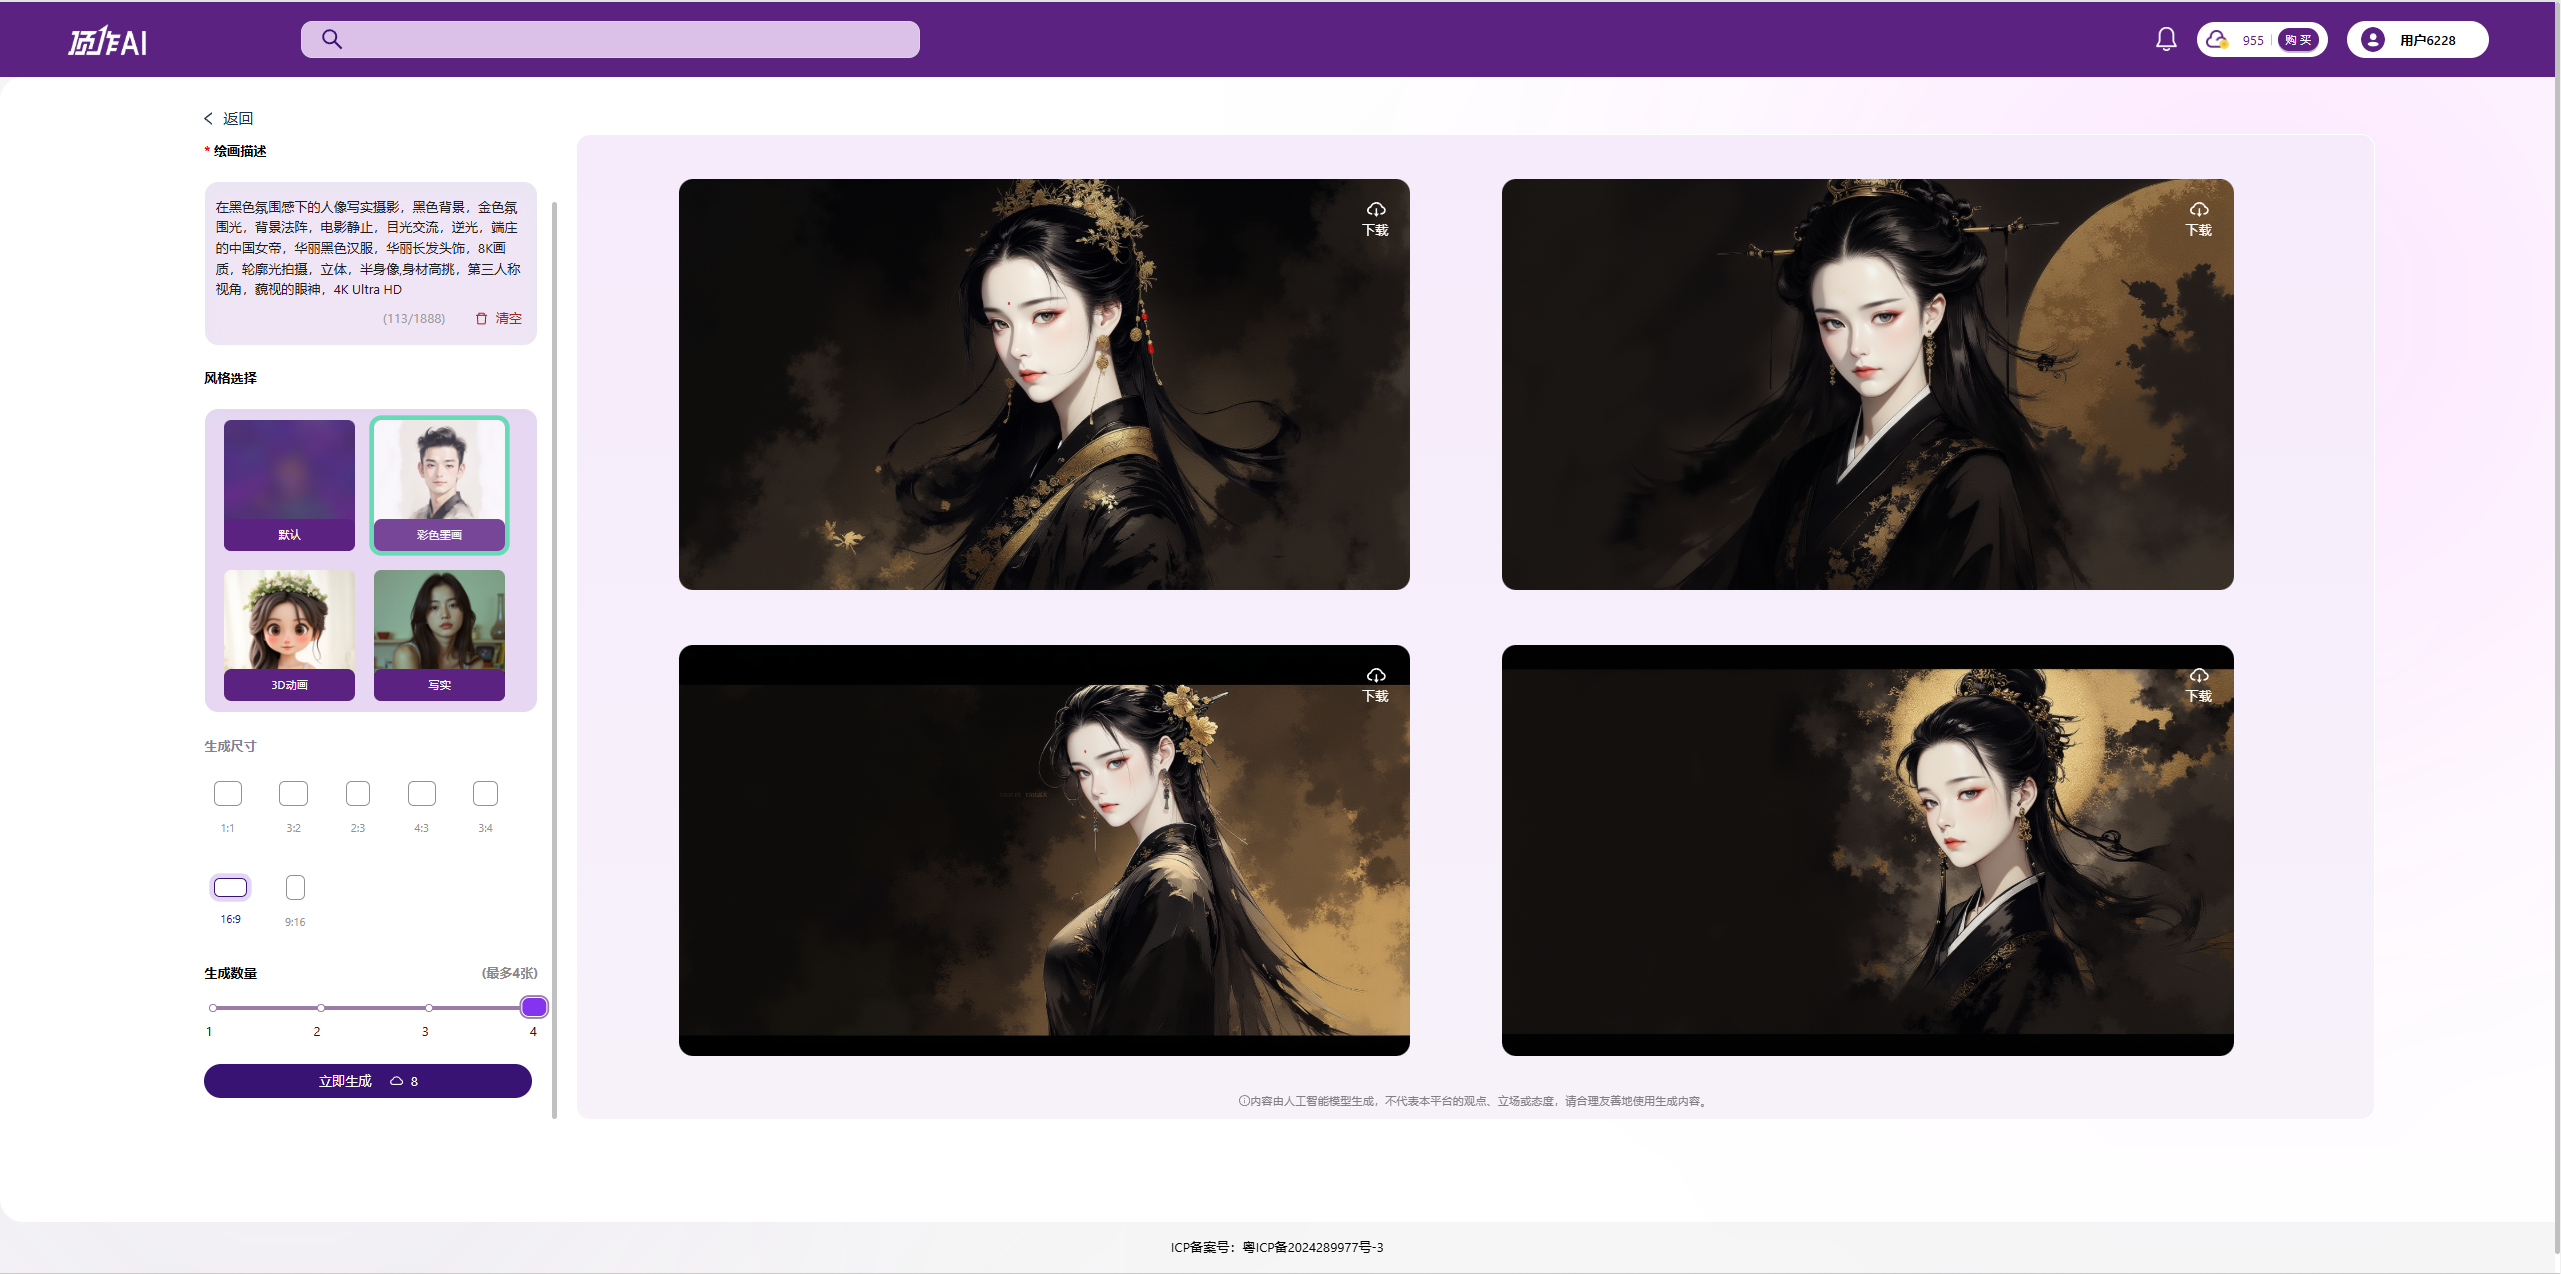Open the 用户6228 account menu
2561x1274 pixels.
(x=2427, y=40)
